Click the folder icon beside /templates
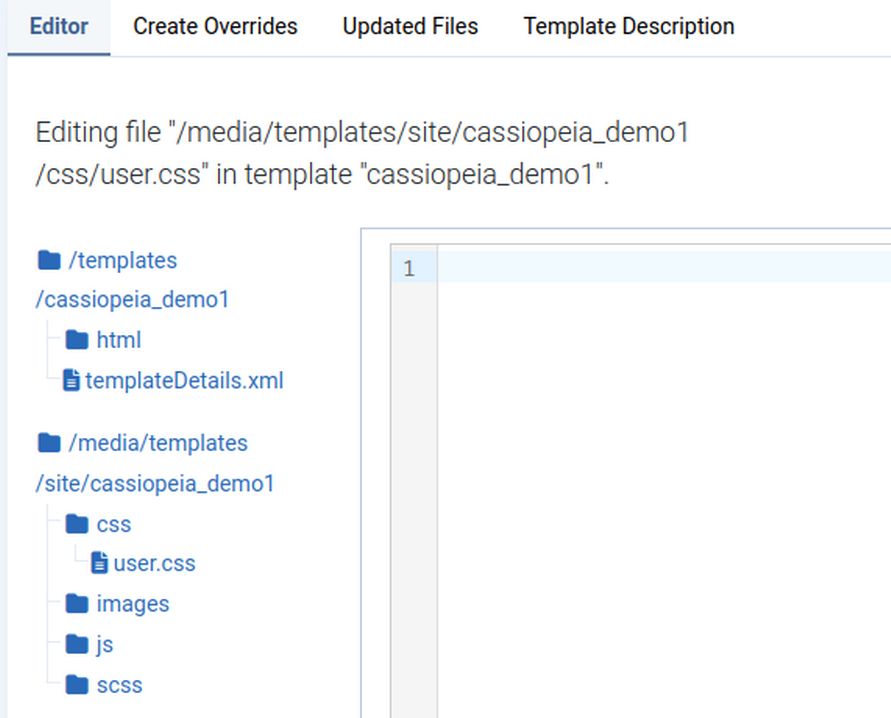 (x=48, y=261)
